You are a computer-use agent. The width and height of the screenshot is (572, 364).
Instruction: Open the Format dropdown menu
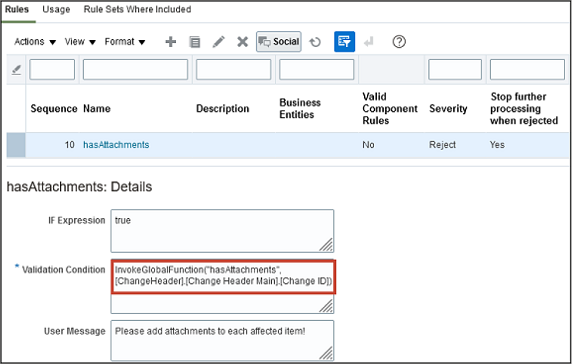tap(125, 42)
